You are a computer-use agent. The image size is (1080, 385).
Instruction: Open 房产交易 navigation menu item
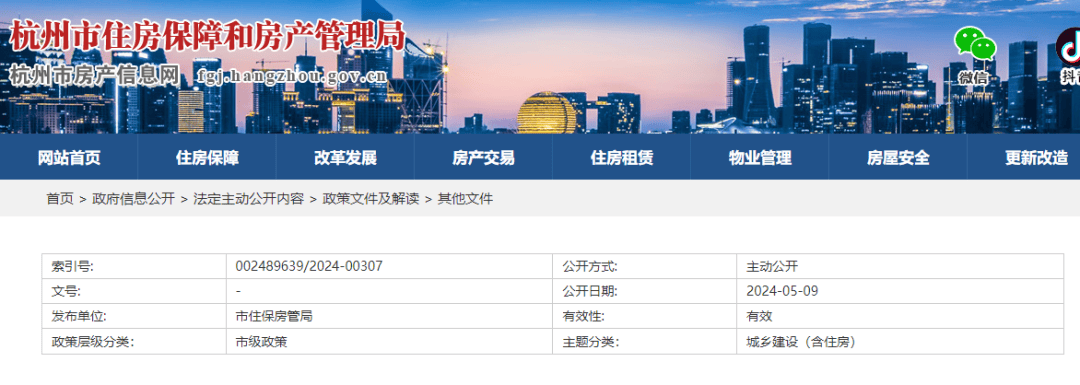click(x=484, y=158)
